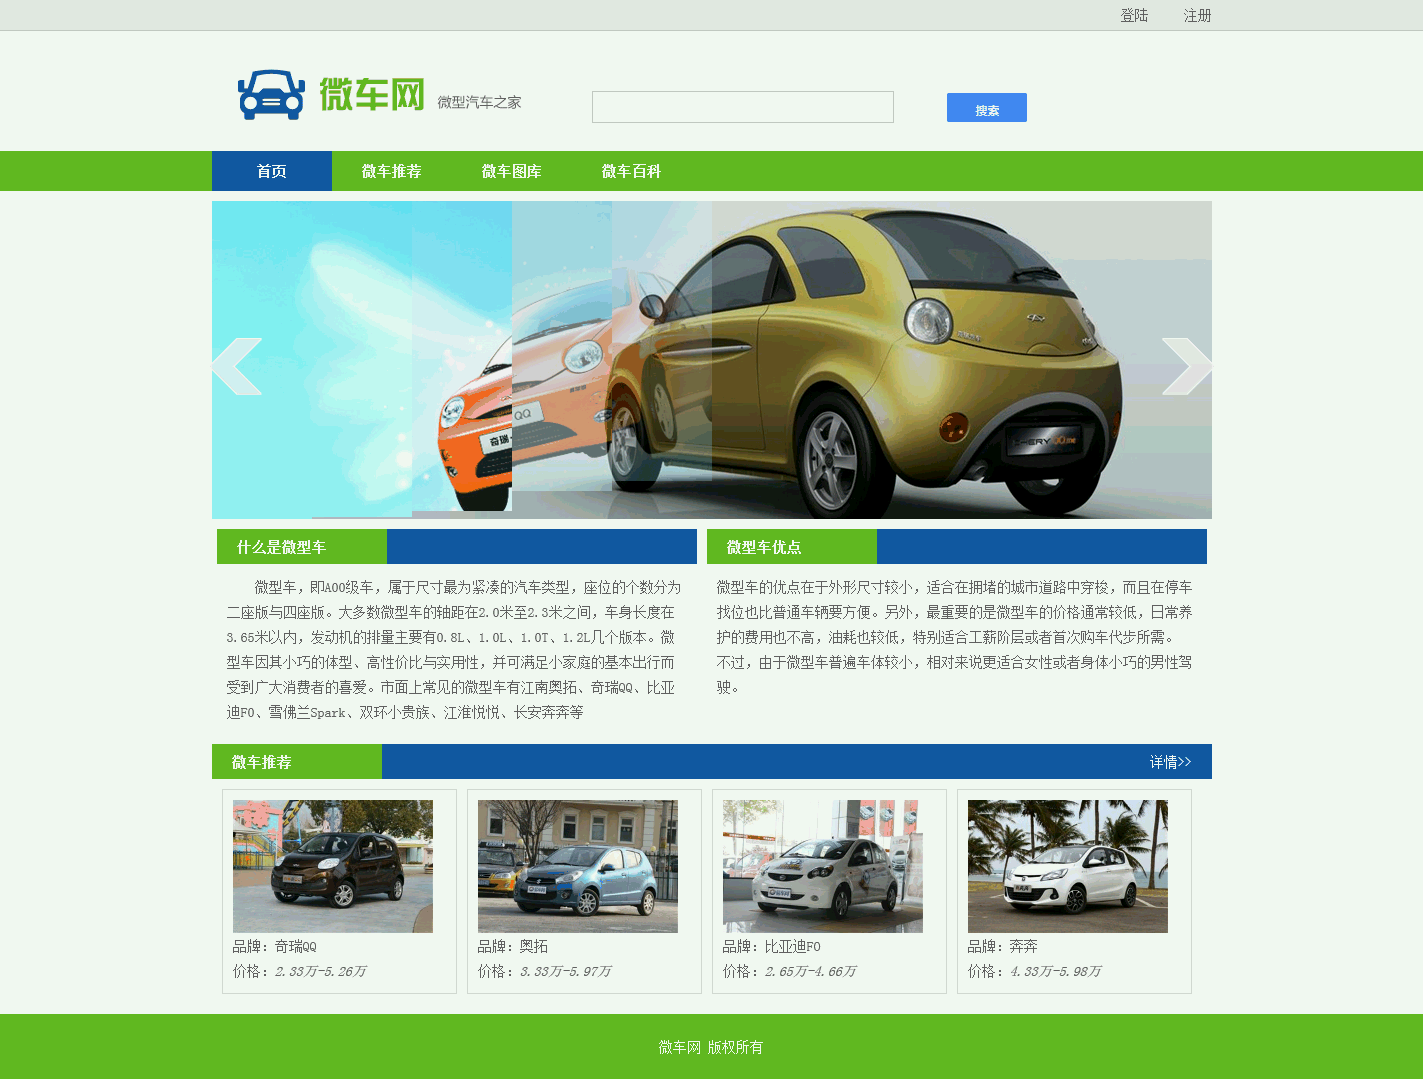
Task: Open the 注册 register link
Action: point(1197,15)
